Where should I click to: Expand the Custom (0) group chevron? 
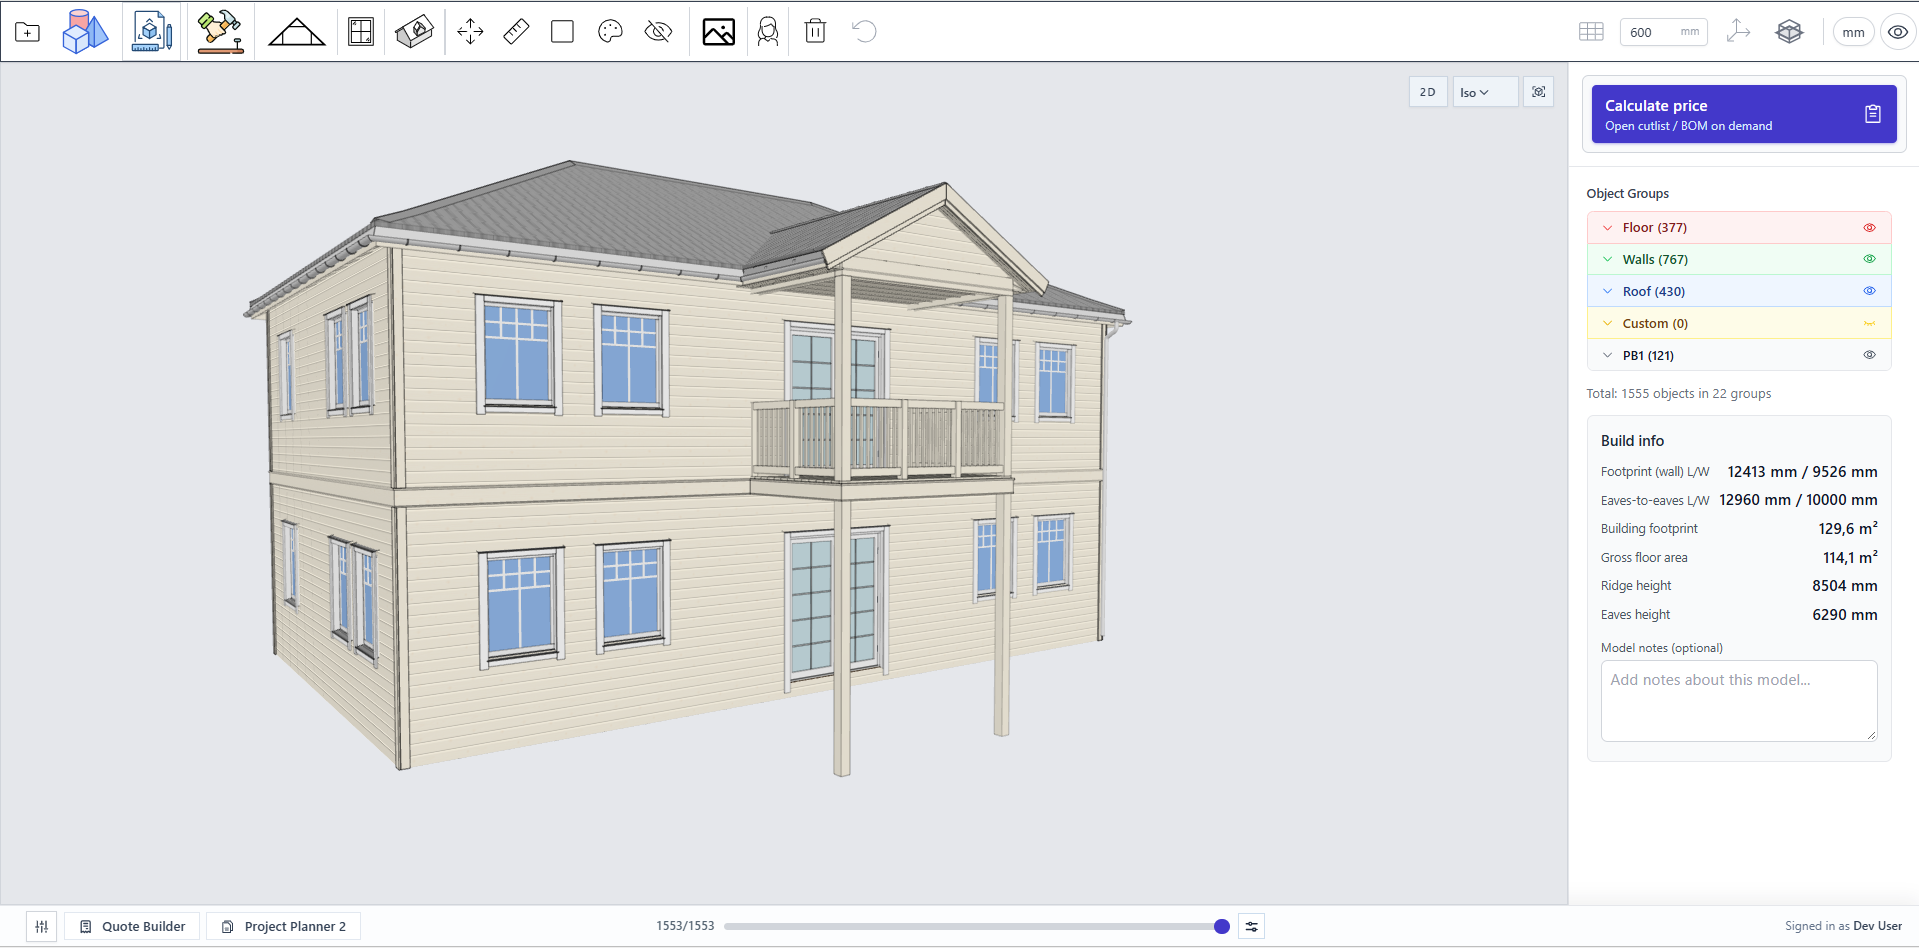(x=1607, y=323)
